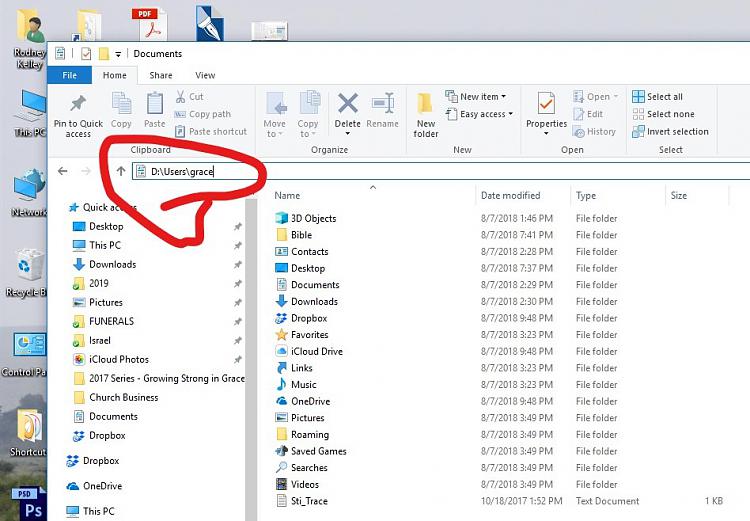Click the navigation pane scrollbar

point(251,360)
